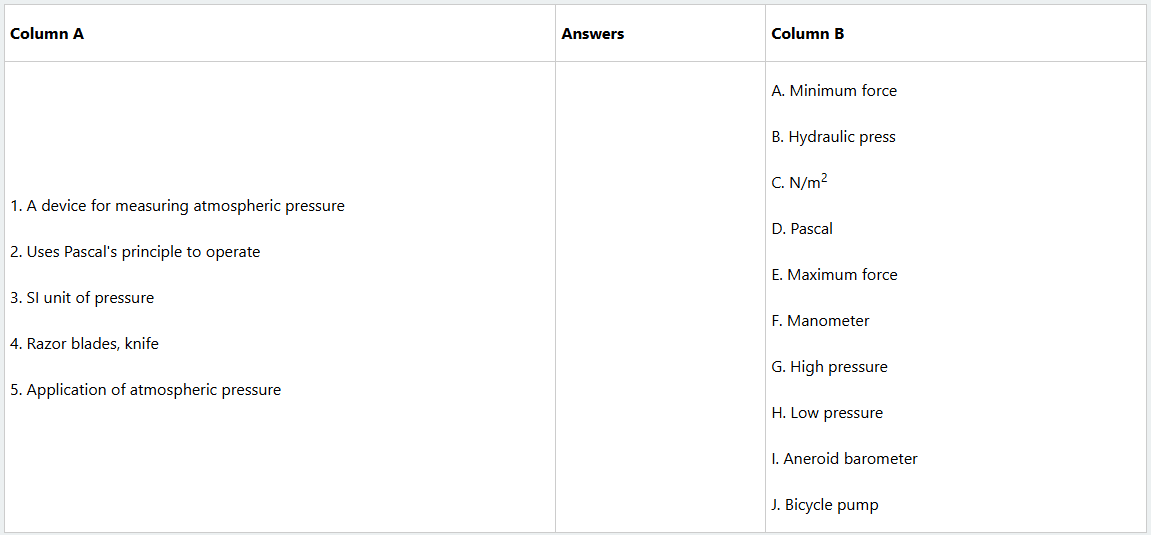Select item 5 Application of atmospheric pressure
The width and height of the screenshot is (1151, 535).
146,390
